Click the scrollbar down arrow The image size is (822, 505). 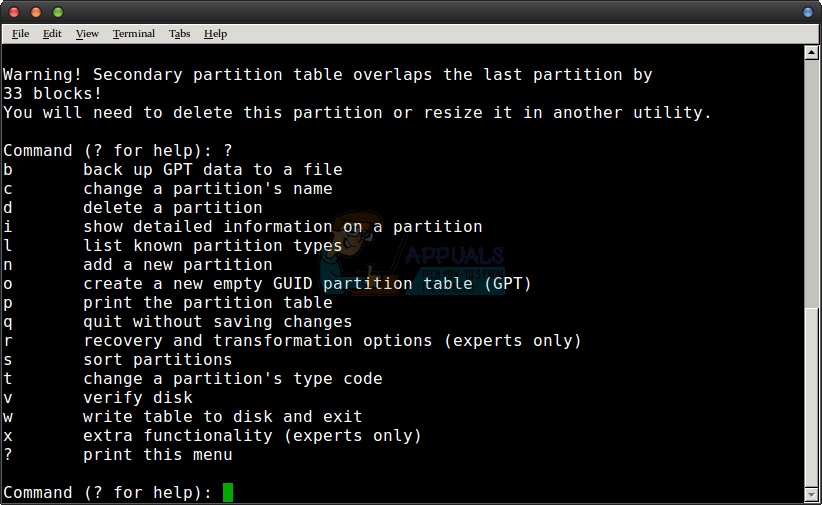pyautogui.click(x=812, y=495)
